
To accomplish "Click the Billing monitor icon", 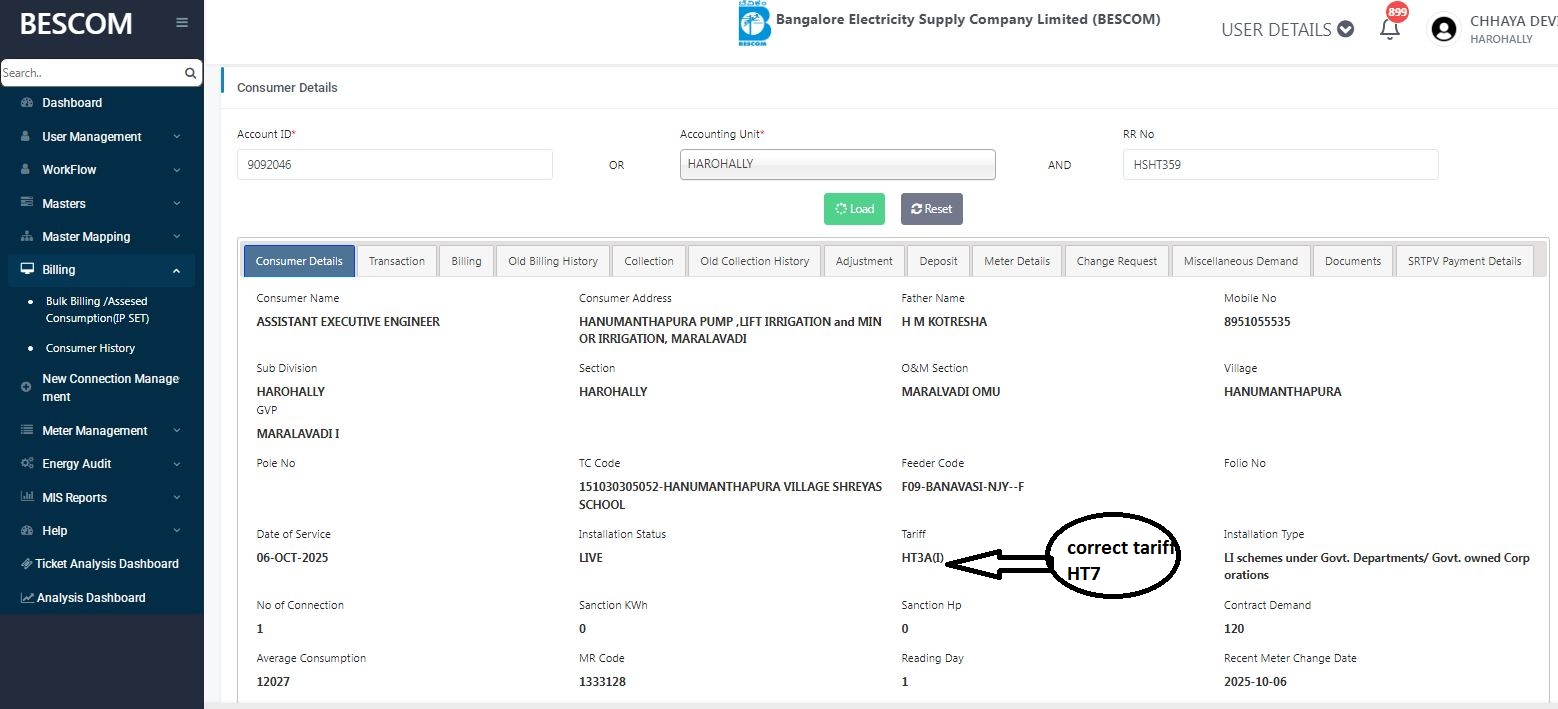I will [x=27, y=270].
